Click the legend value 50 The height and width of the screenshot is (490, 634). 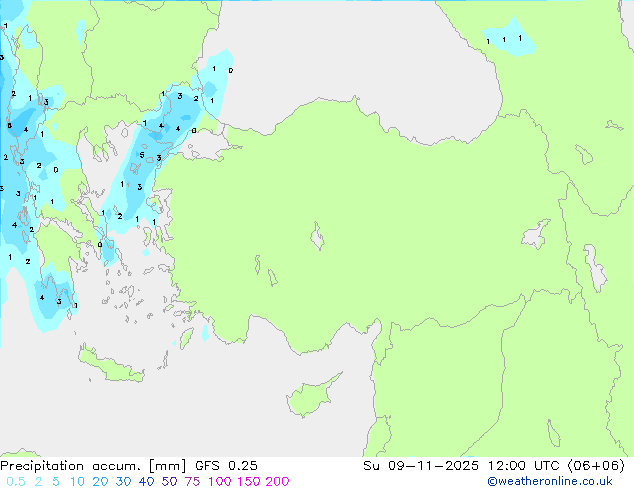(169, 482)
